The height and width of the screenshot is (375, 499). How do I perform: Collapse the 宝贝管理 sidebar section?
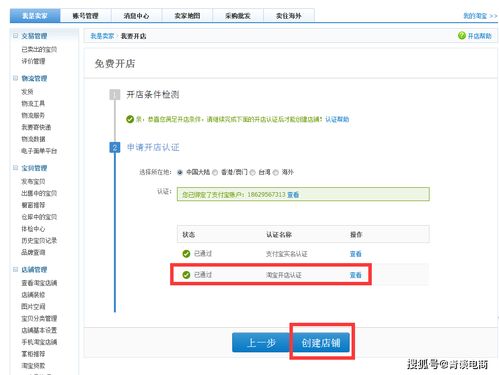coord(15,168)
